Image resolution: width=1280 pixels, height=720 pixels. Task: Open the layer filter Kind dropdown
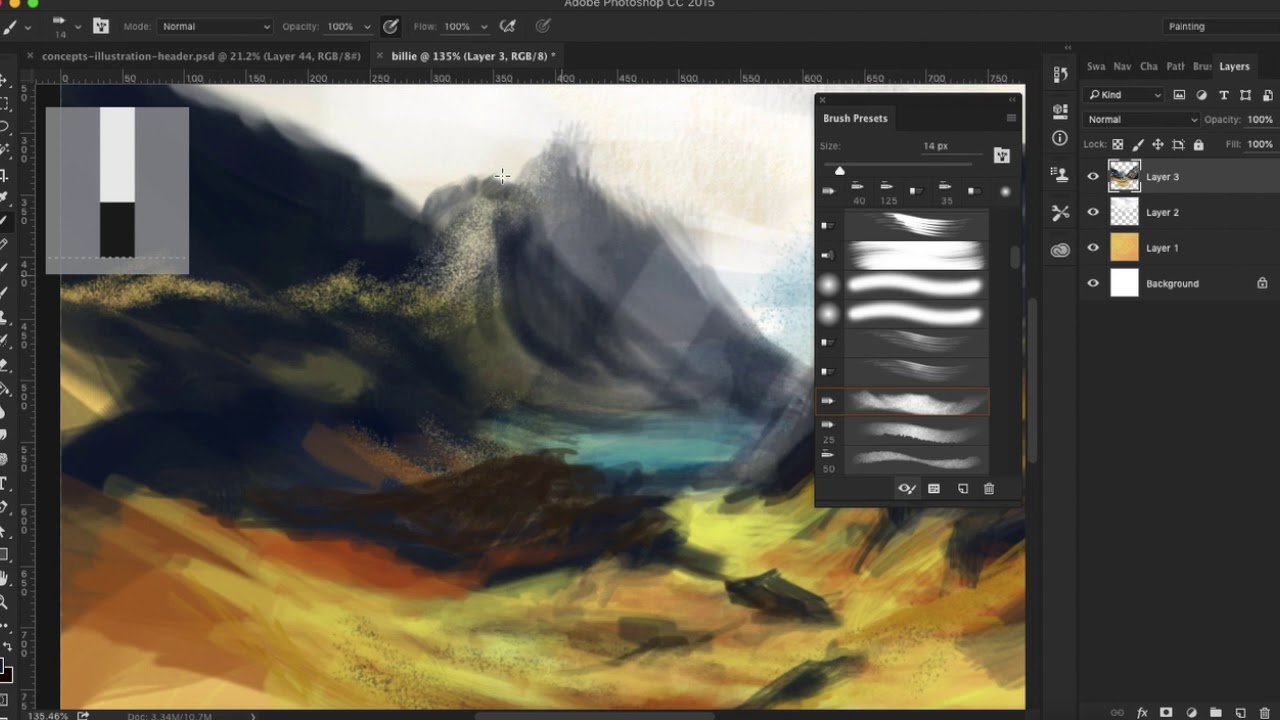1125,95
